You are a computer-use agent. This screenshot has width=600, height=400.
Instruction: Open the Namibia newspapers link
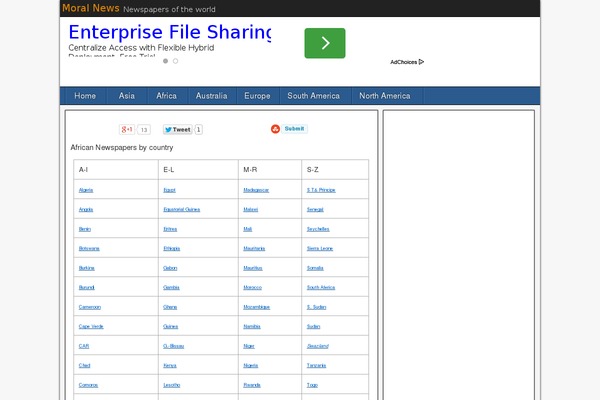pos(252,327)
